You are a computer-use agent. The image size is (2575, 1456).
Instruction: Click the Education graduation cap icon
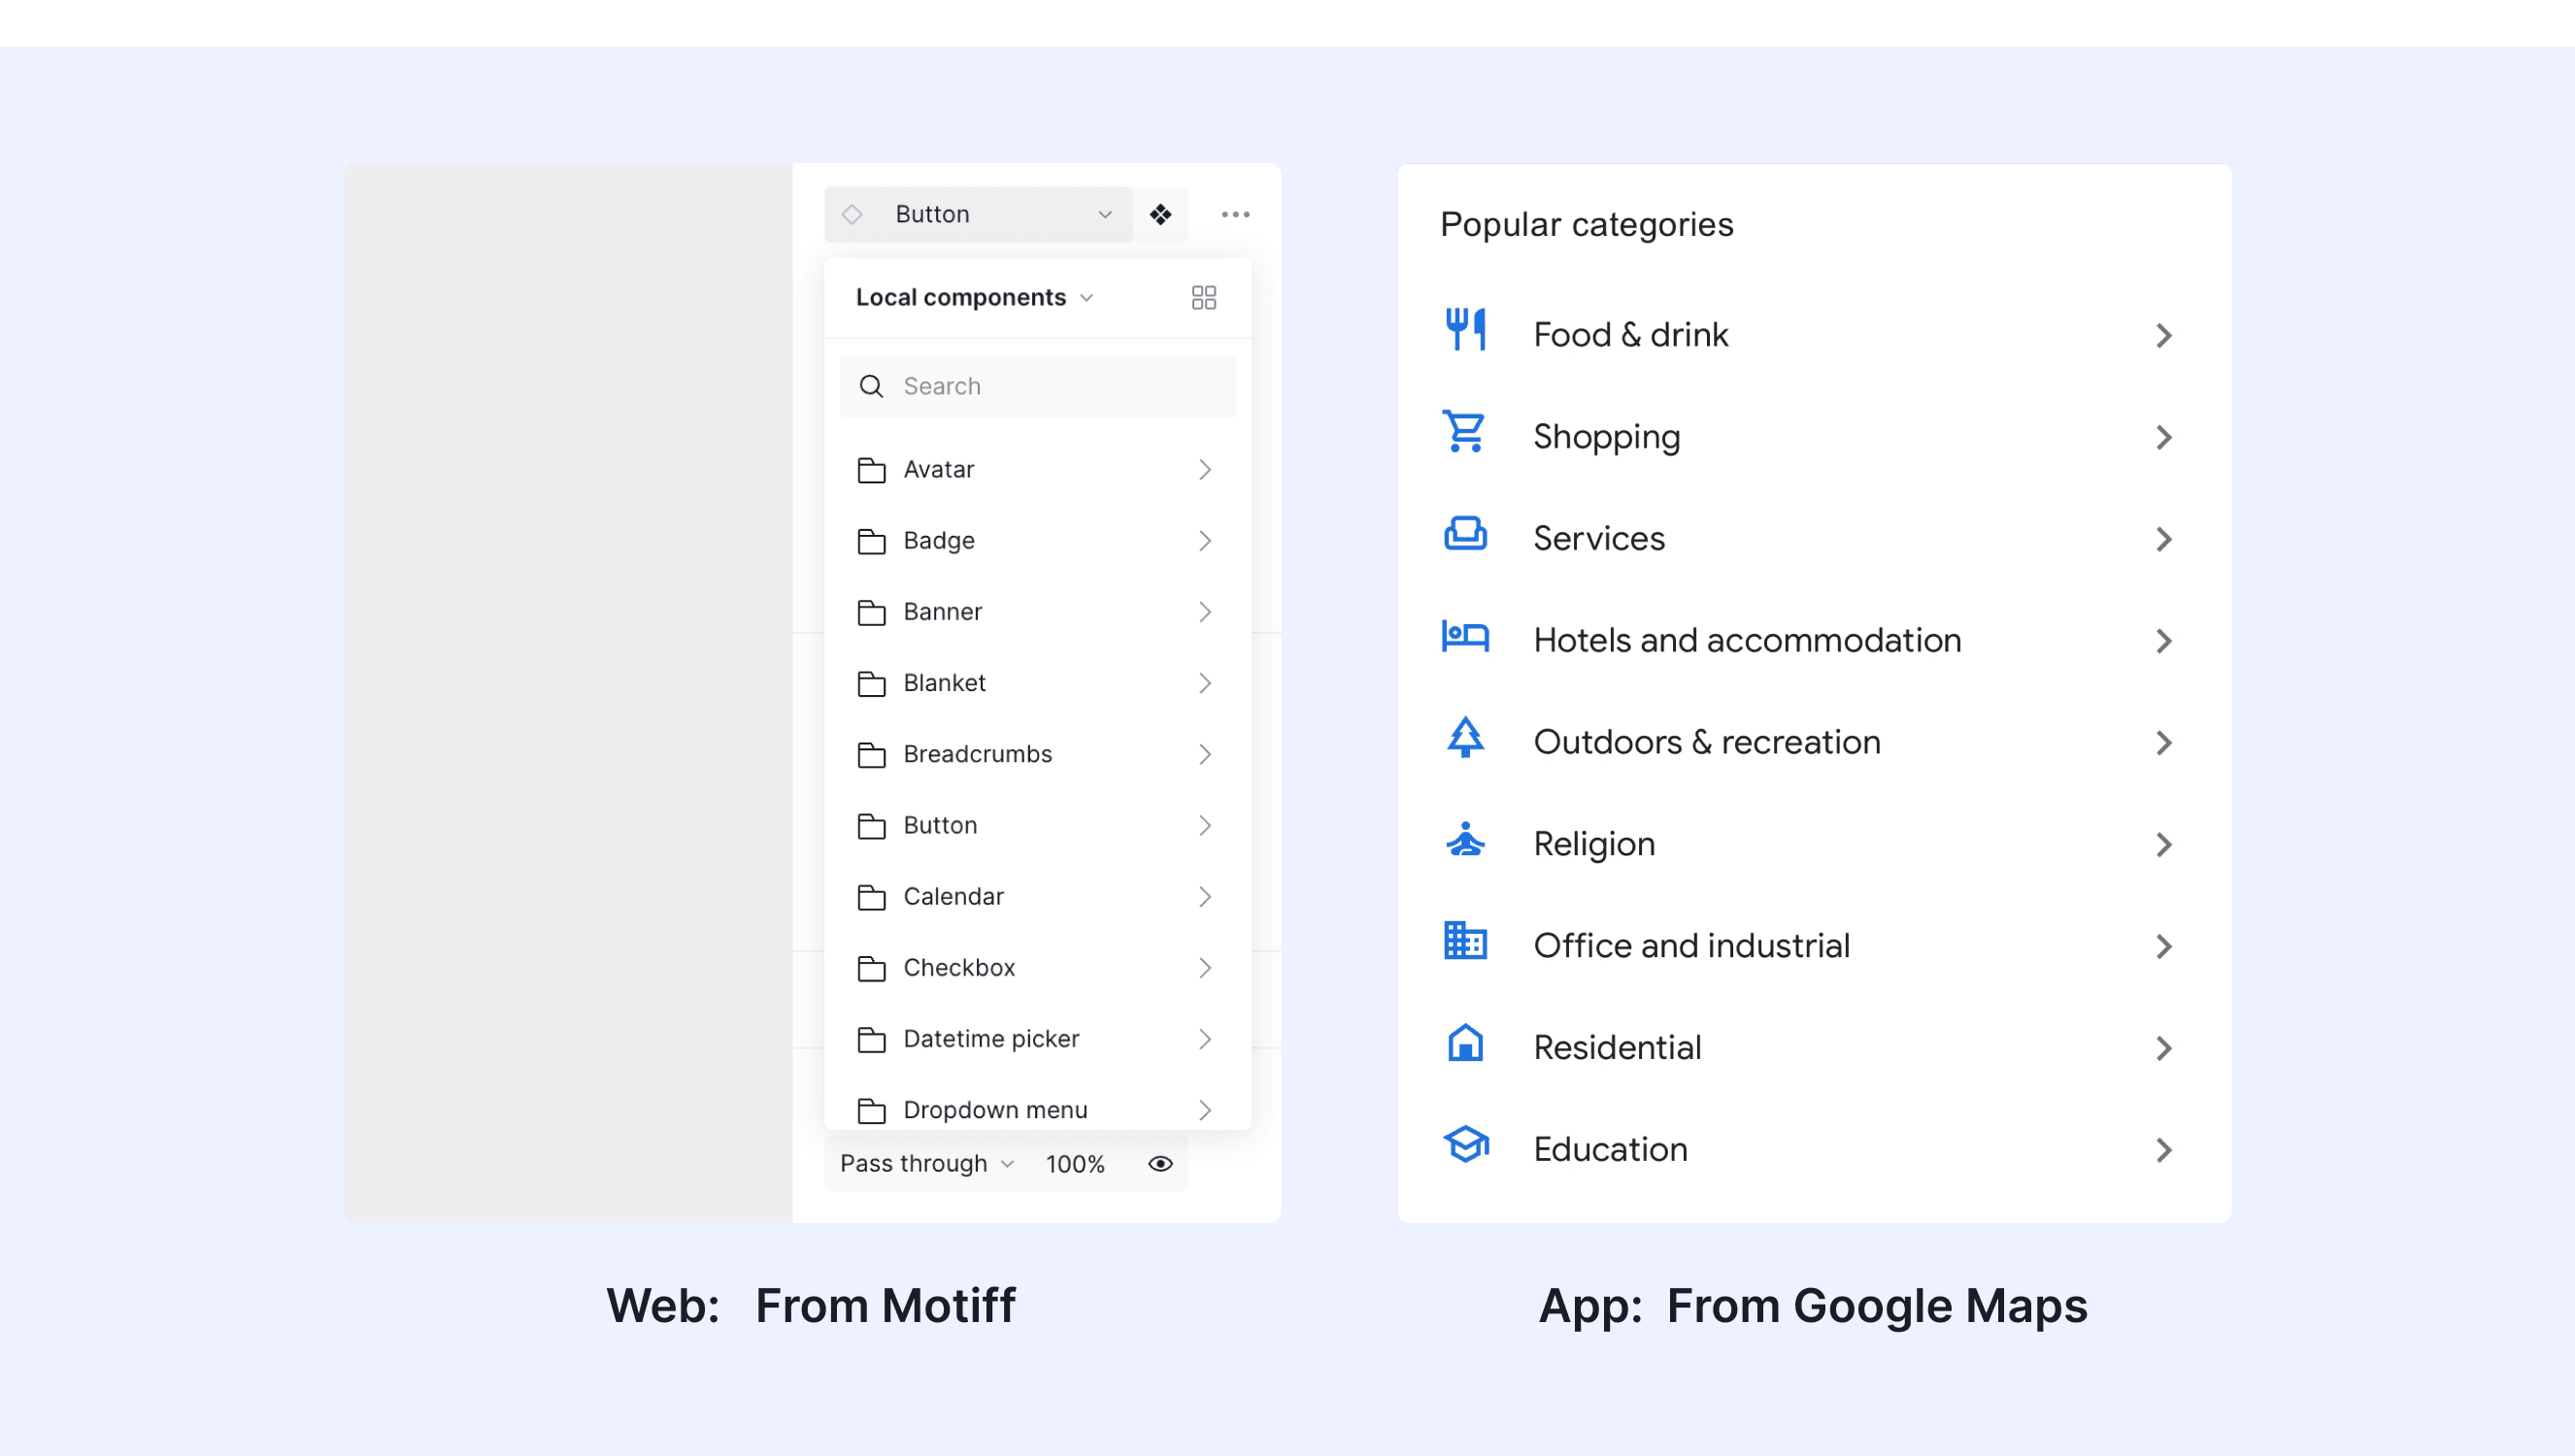point(1465,1144)
